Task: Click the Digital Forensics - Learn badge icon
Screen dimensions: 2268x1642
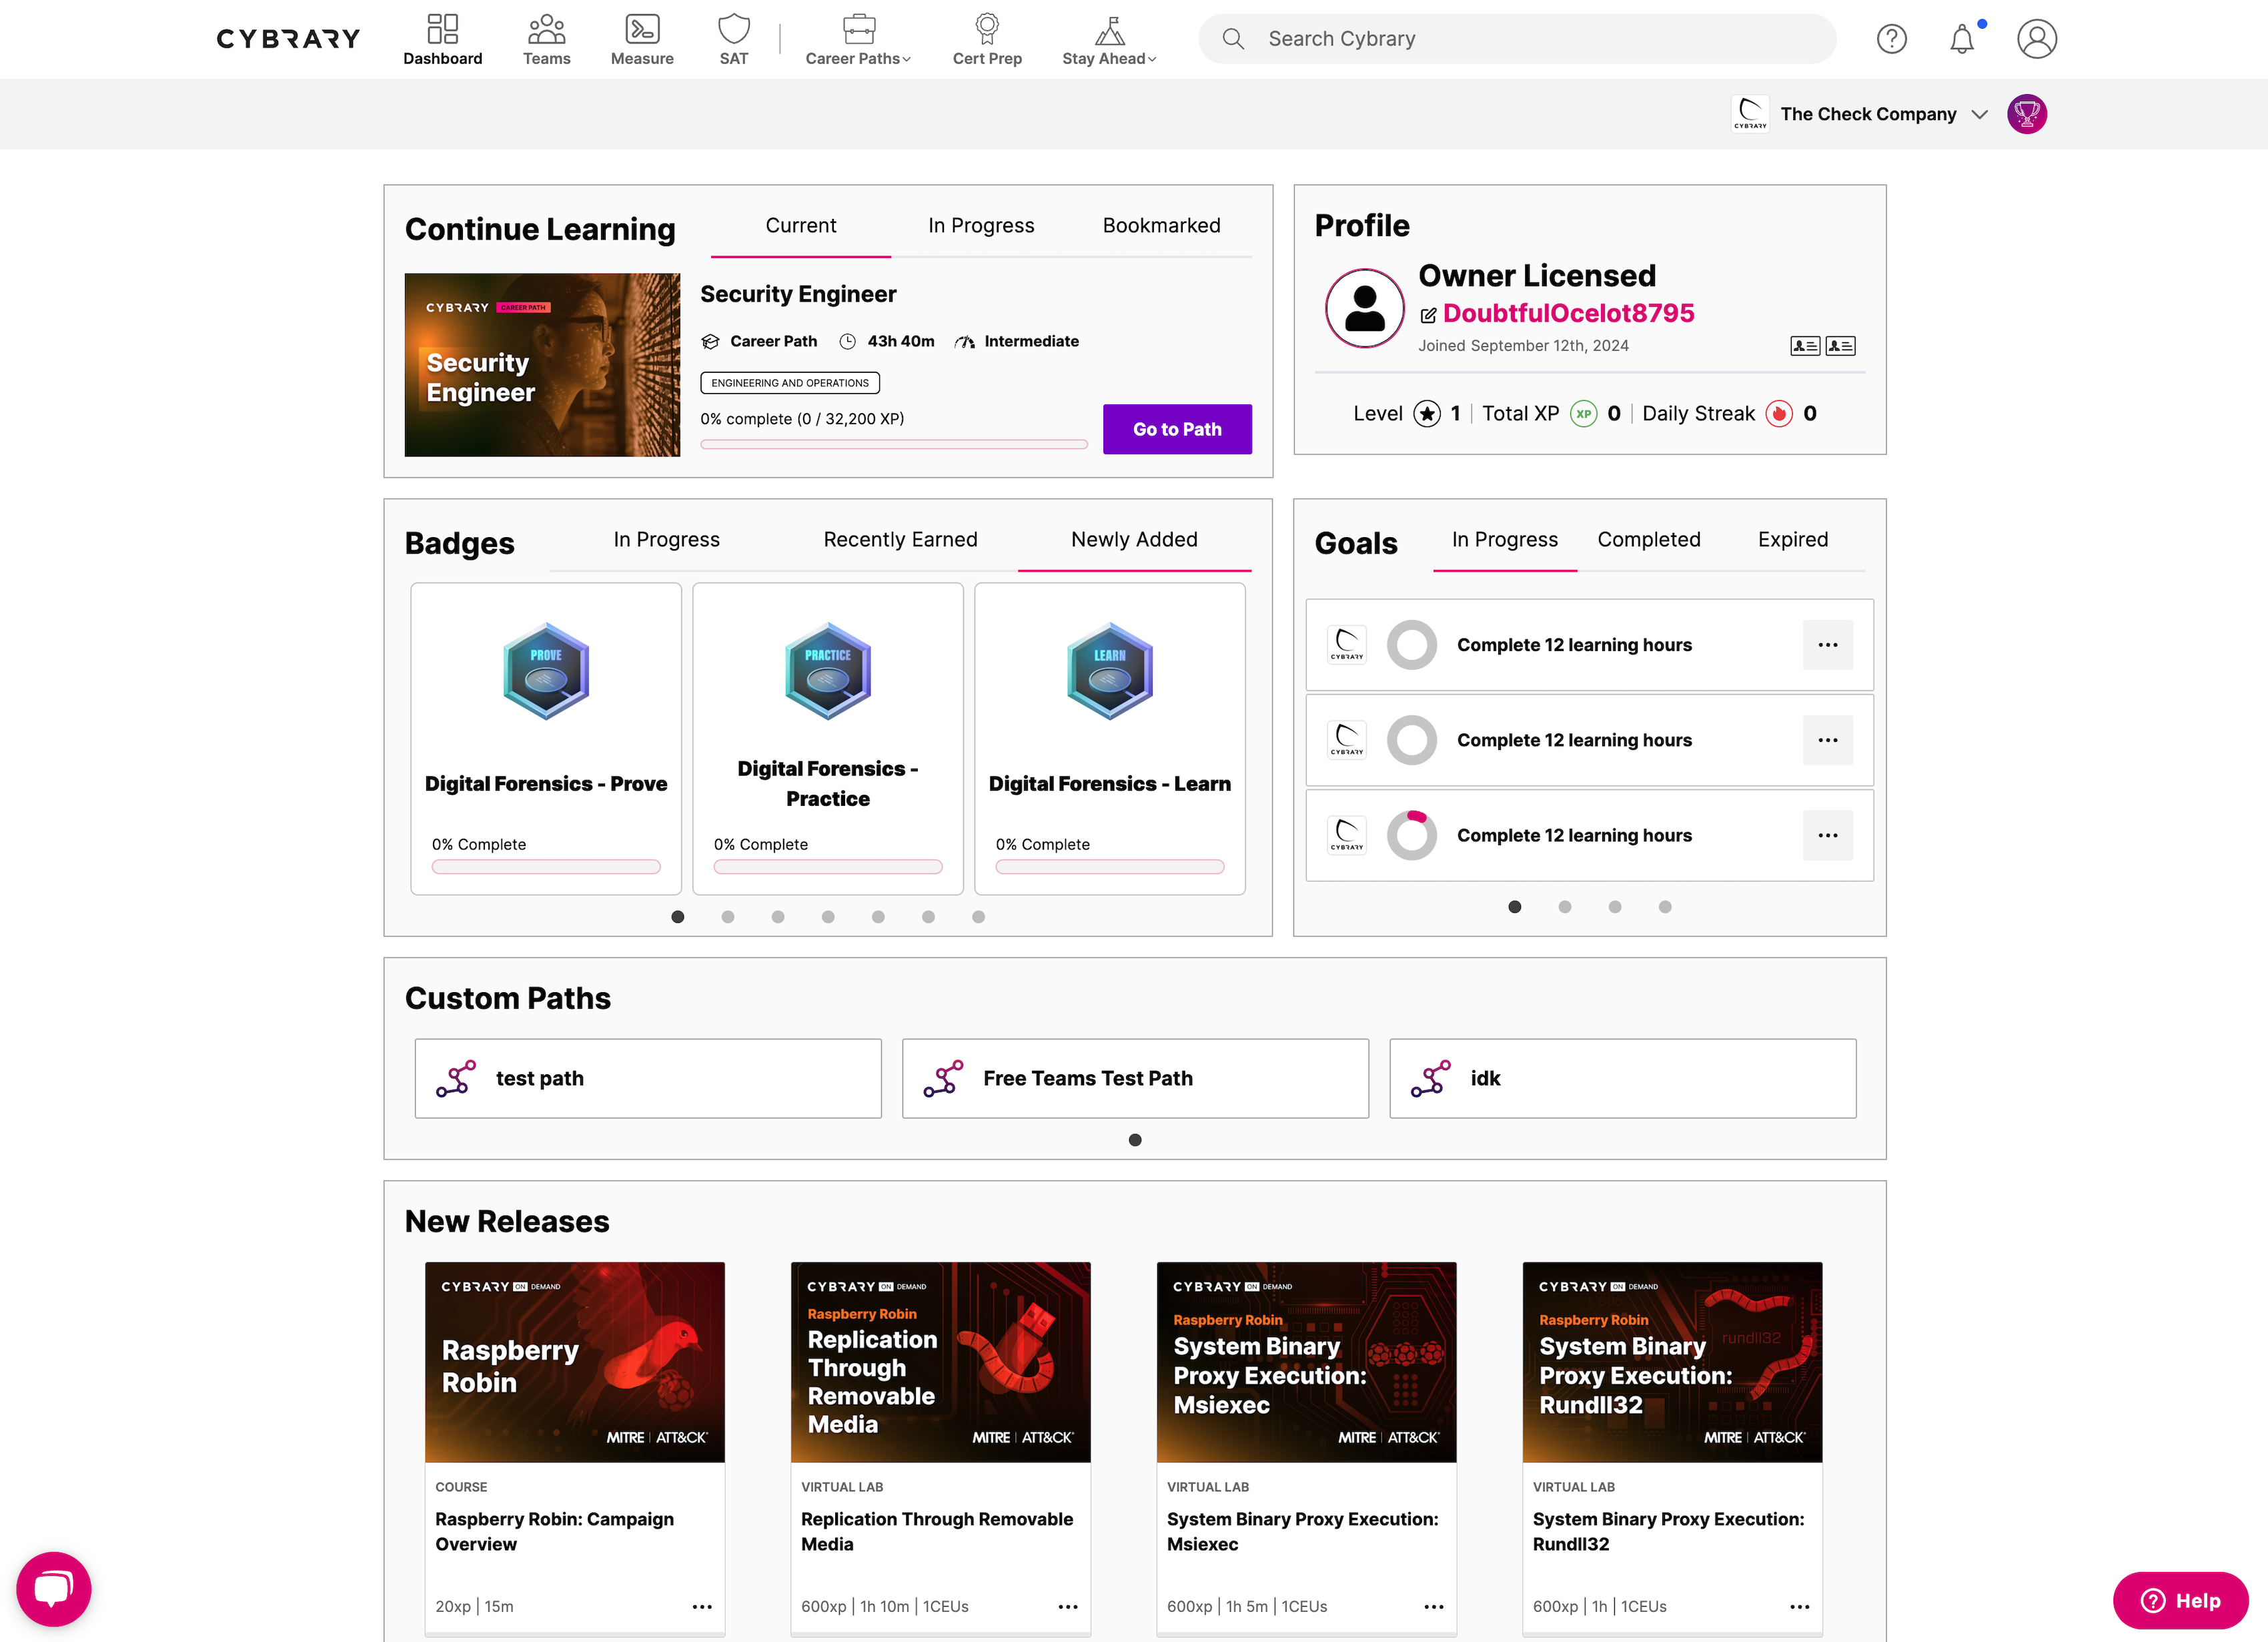Action: [1110, 671]
